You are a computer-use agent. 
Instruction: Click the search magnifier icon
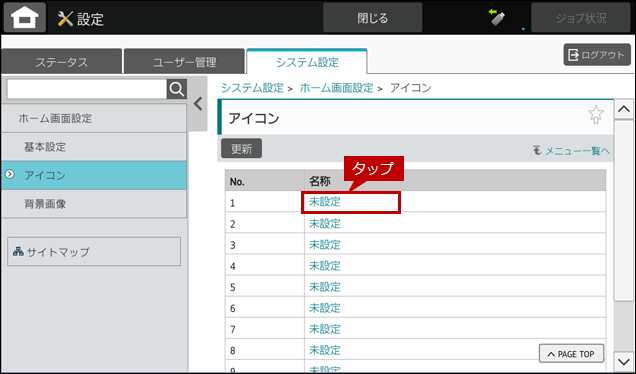coord(177,89)
